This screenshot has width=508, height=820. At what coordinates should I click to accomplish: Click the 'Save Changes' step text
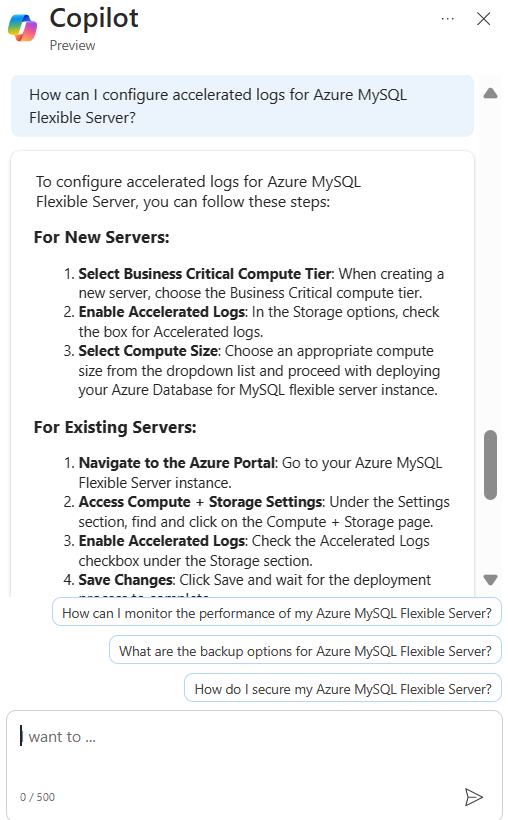(x=126, y=579)
